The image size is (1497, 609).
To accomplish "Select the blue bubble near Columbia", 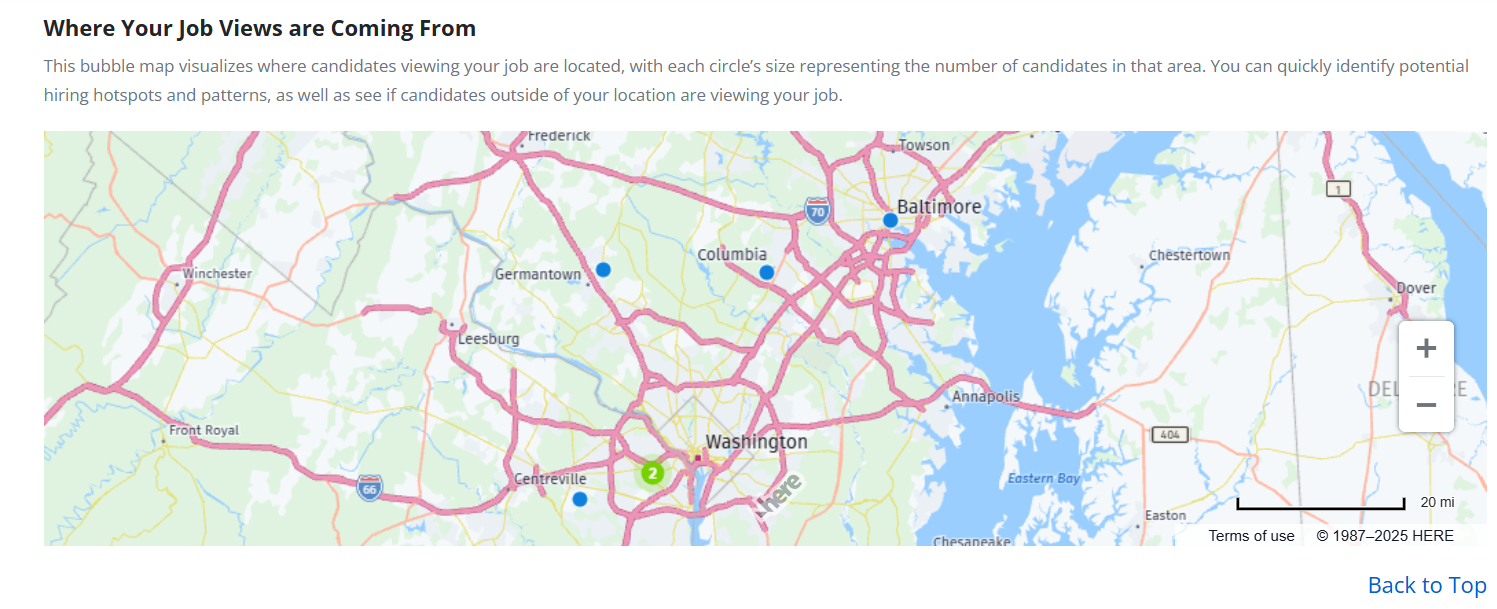I will click(766, 271).
